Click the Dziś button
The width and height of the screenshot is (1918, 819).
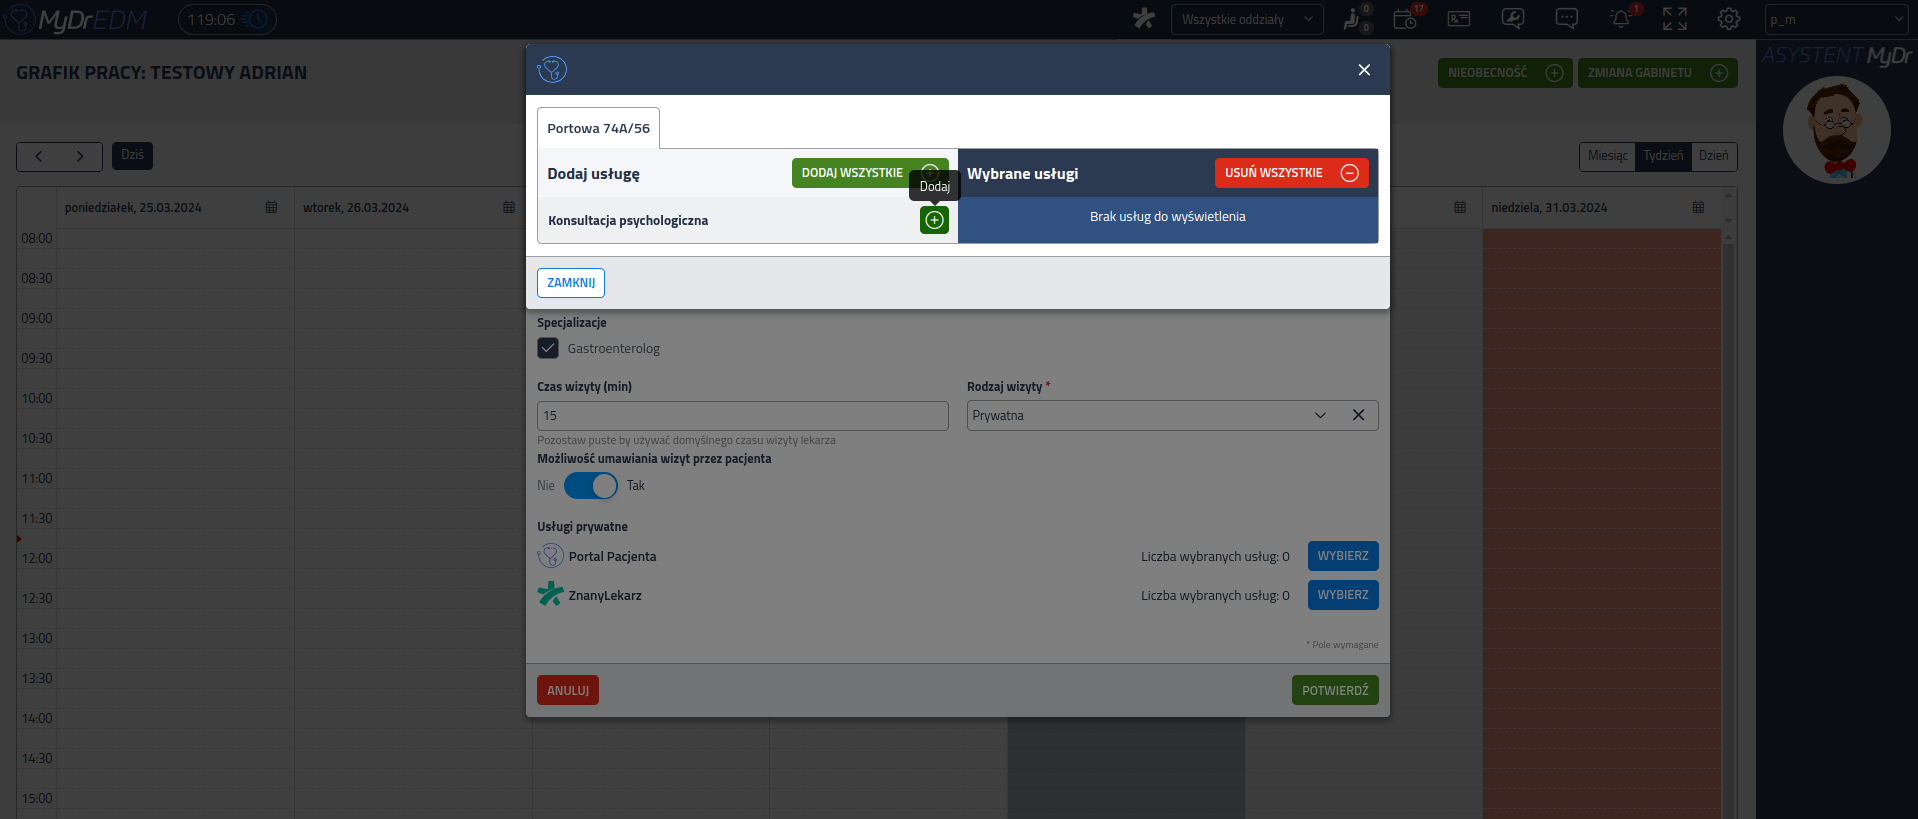point(132,156)
